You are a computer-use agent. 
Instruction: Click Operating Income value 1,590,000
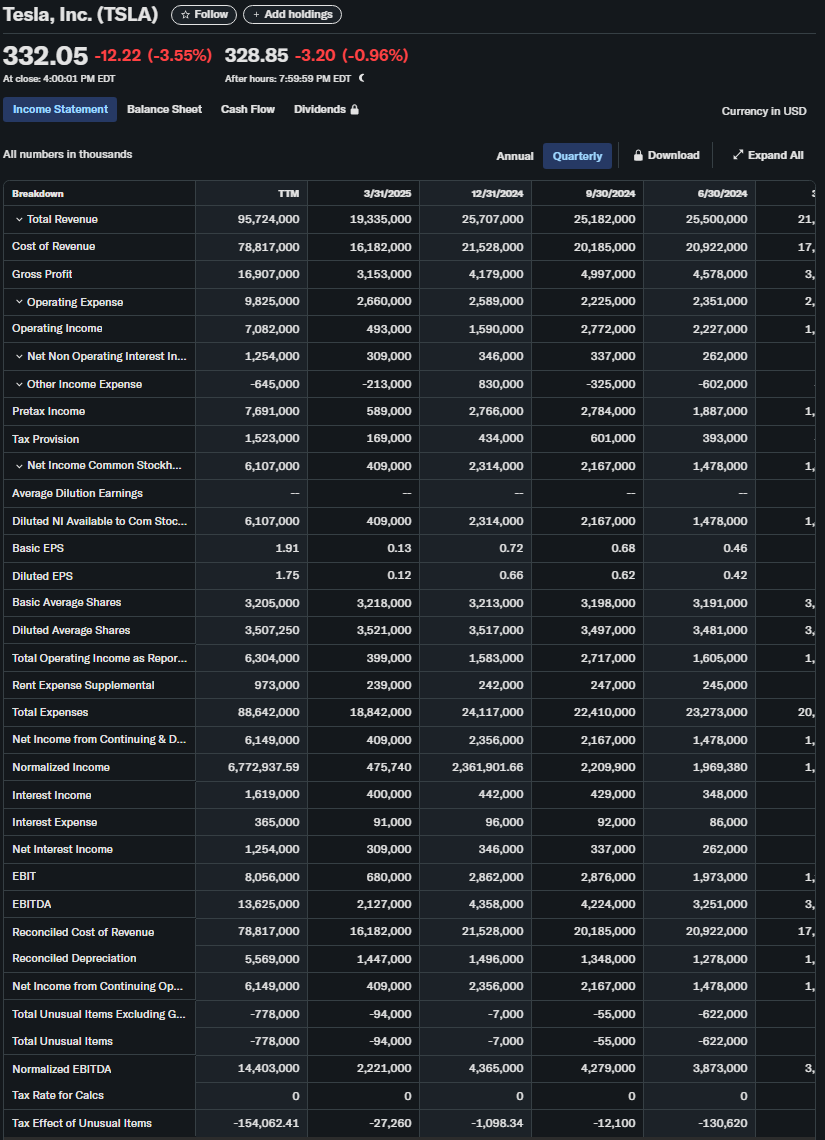[496, 329]
